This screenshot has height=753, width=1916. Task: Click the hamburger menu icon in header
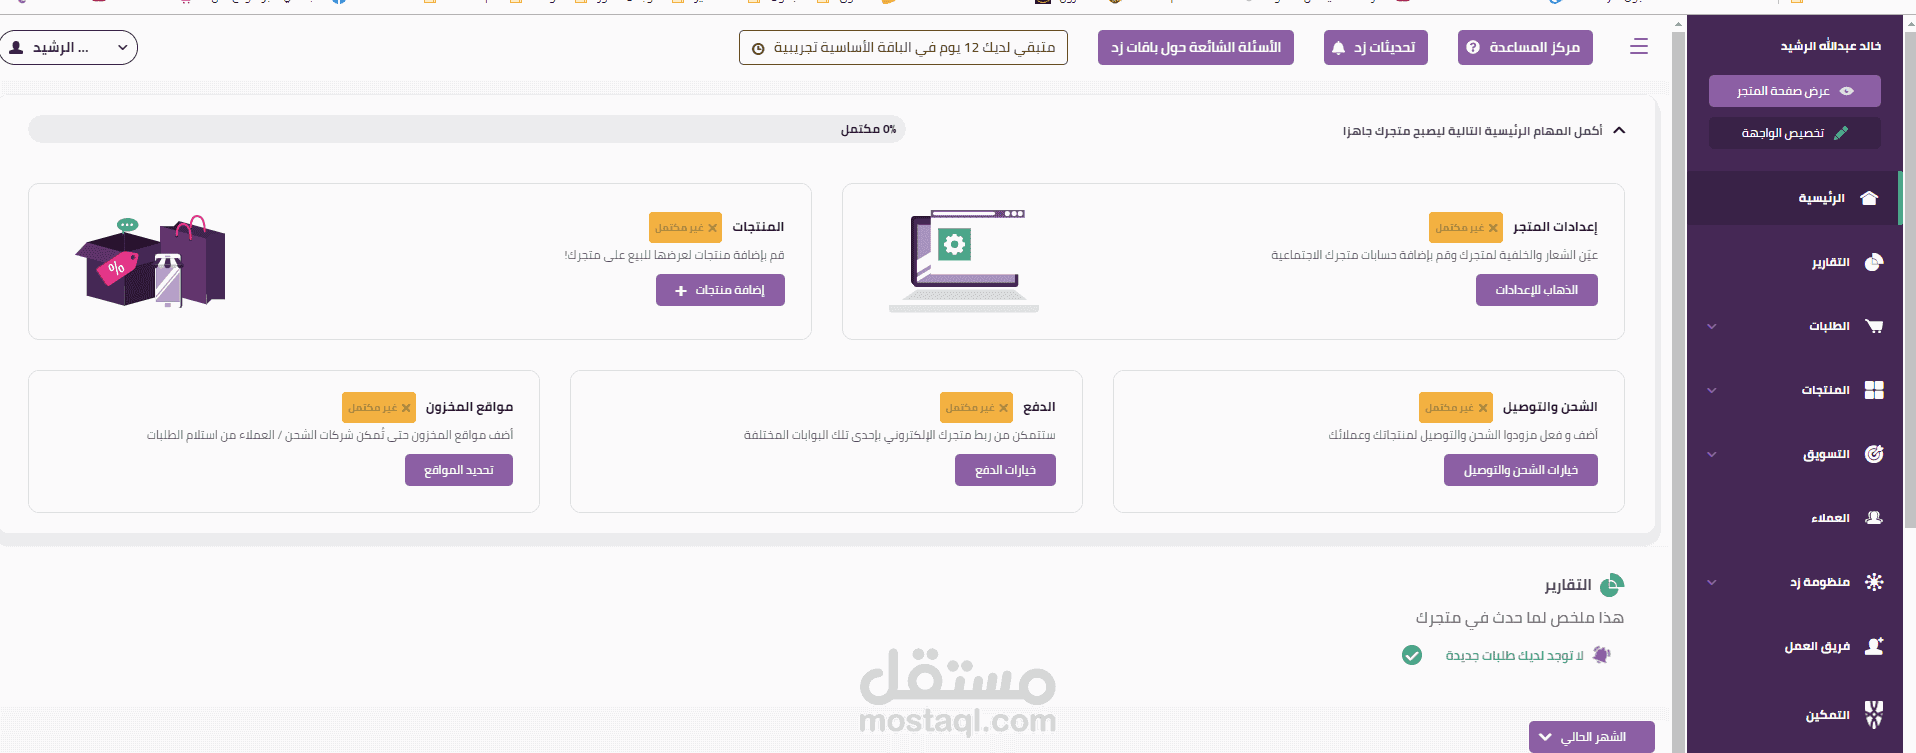(1639, 47)
